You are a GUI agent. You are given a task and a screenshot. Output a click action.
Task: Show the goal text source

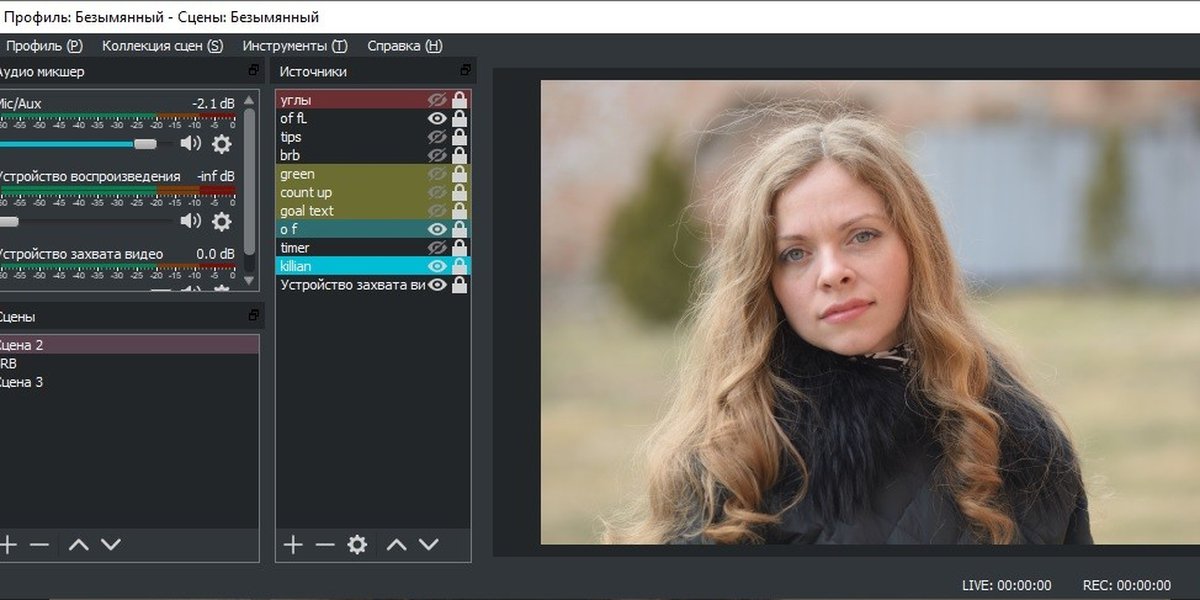[437, 211]
